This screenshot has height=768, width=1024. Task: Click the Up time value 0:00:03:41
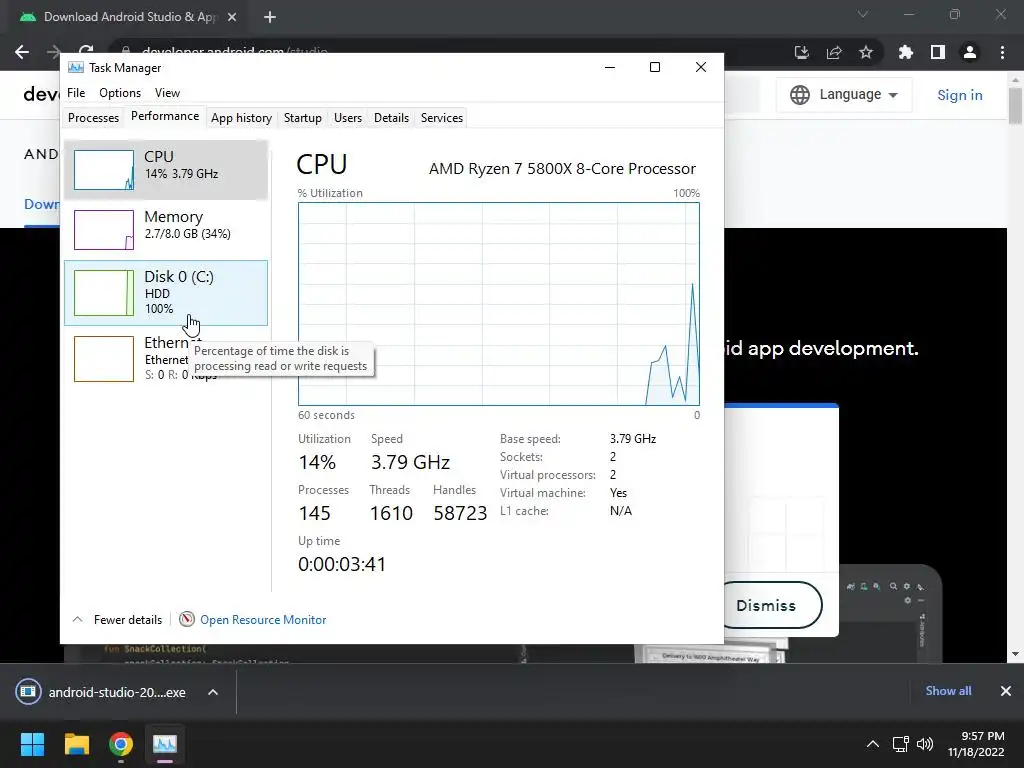pos(342,564)
